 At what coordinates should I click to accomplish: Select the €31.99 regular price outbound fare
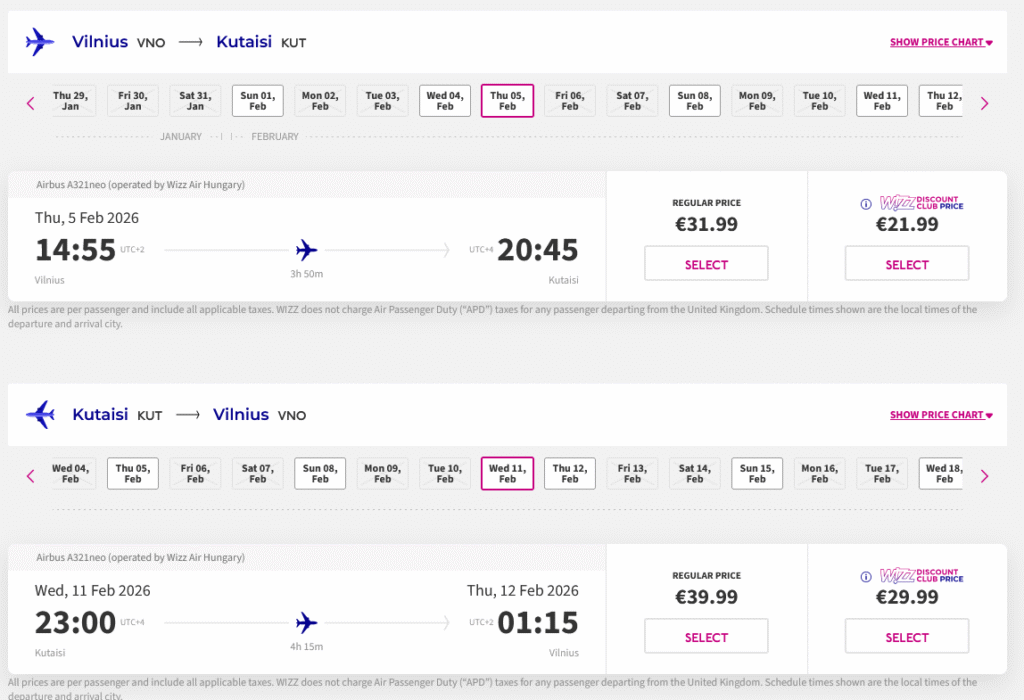click(x=706, y=264)
